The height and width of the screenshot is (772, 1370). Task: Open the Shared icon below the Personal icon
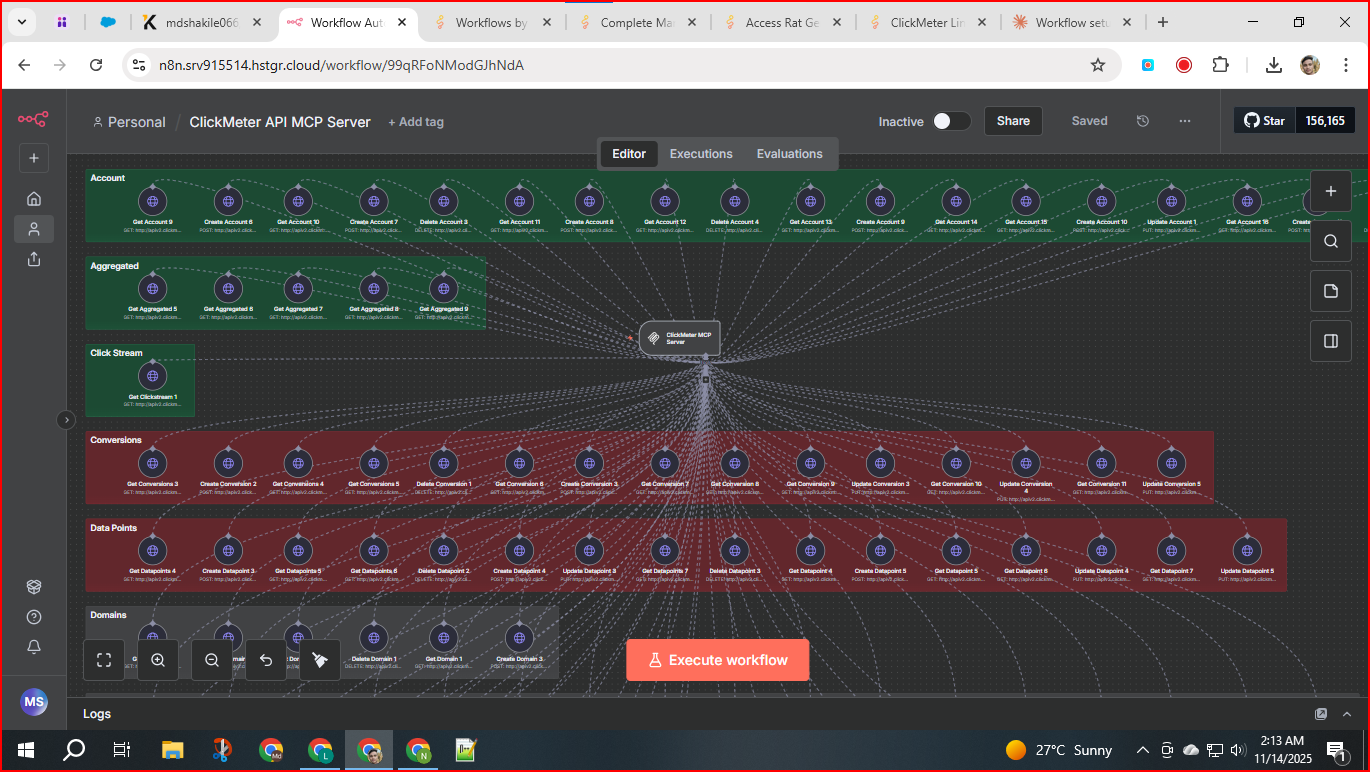34,259
